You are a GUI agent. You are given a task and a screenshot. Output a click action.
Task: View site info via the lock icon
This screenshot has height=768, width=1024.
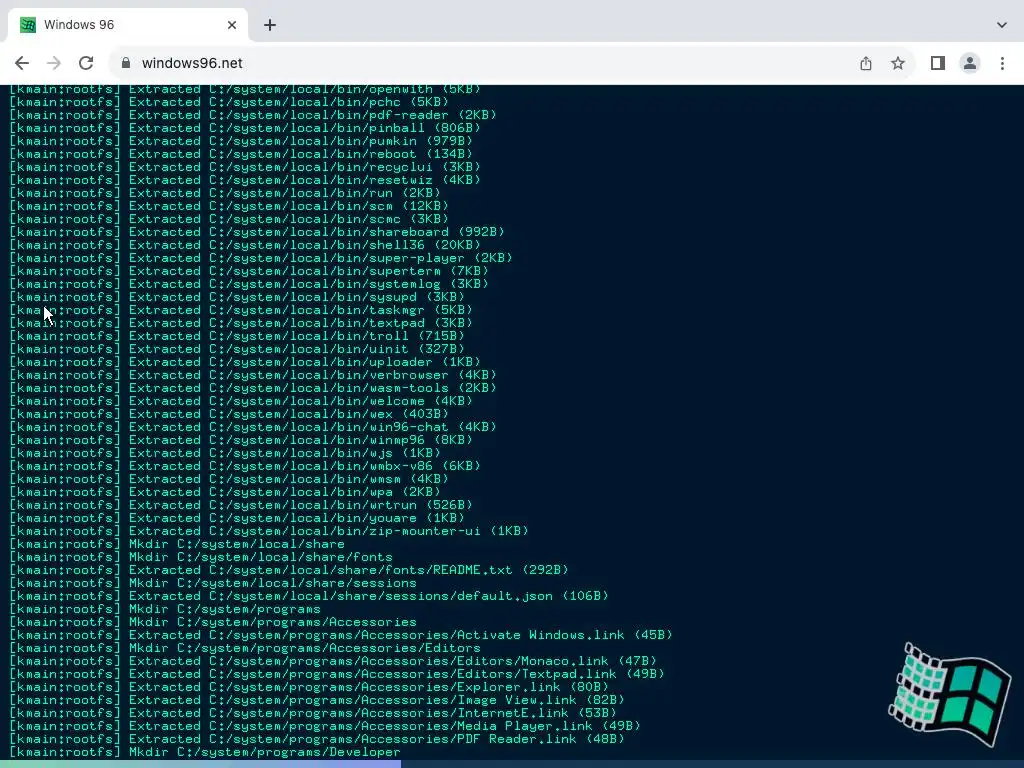pos(126,63)
